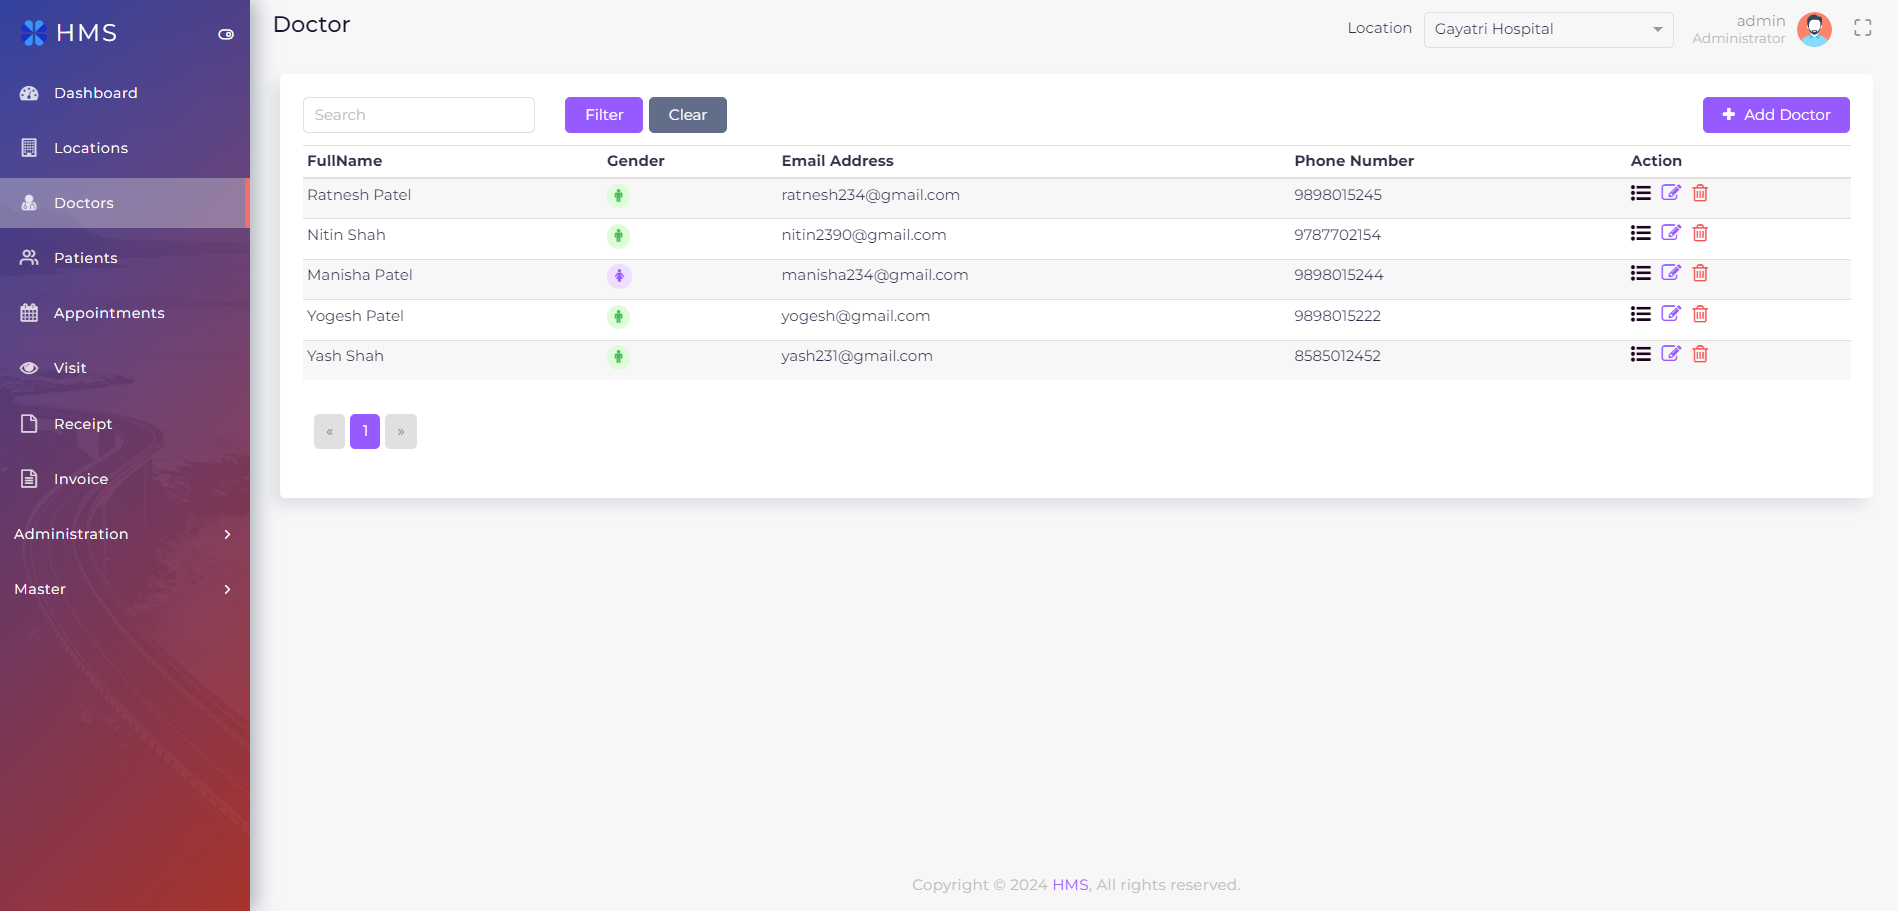The image size is (1898, 911).
Task: Go to Patients in the sidebar
Action: coord(86,258)
